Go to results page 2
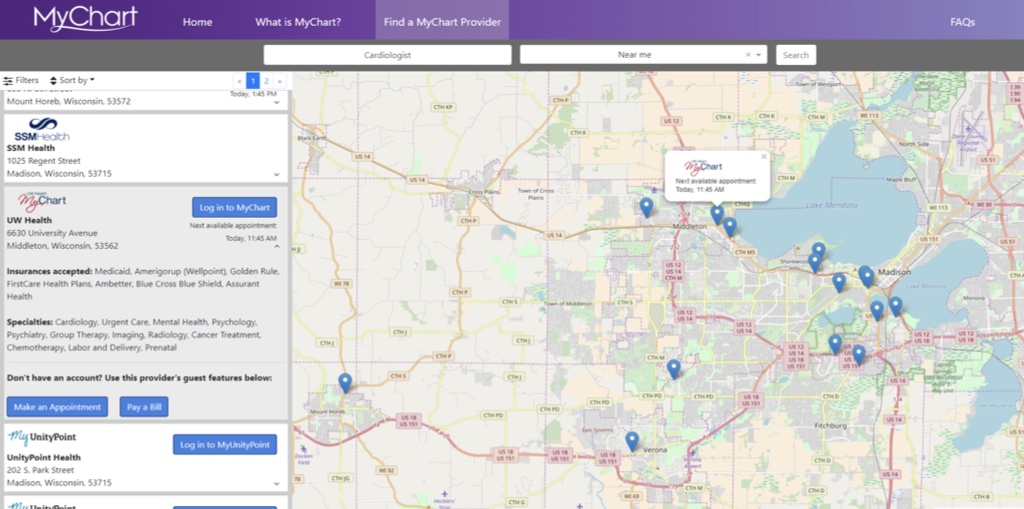This screenshot has width=1024, height=509. [266, 81]
